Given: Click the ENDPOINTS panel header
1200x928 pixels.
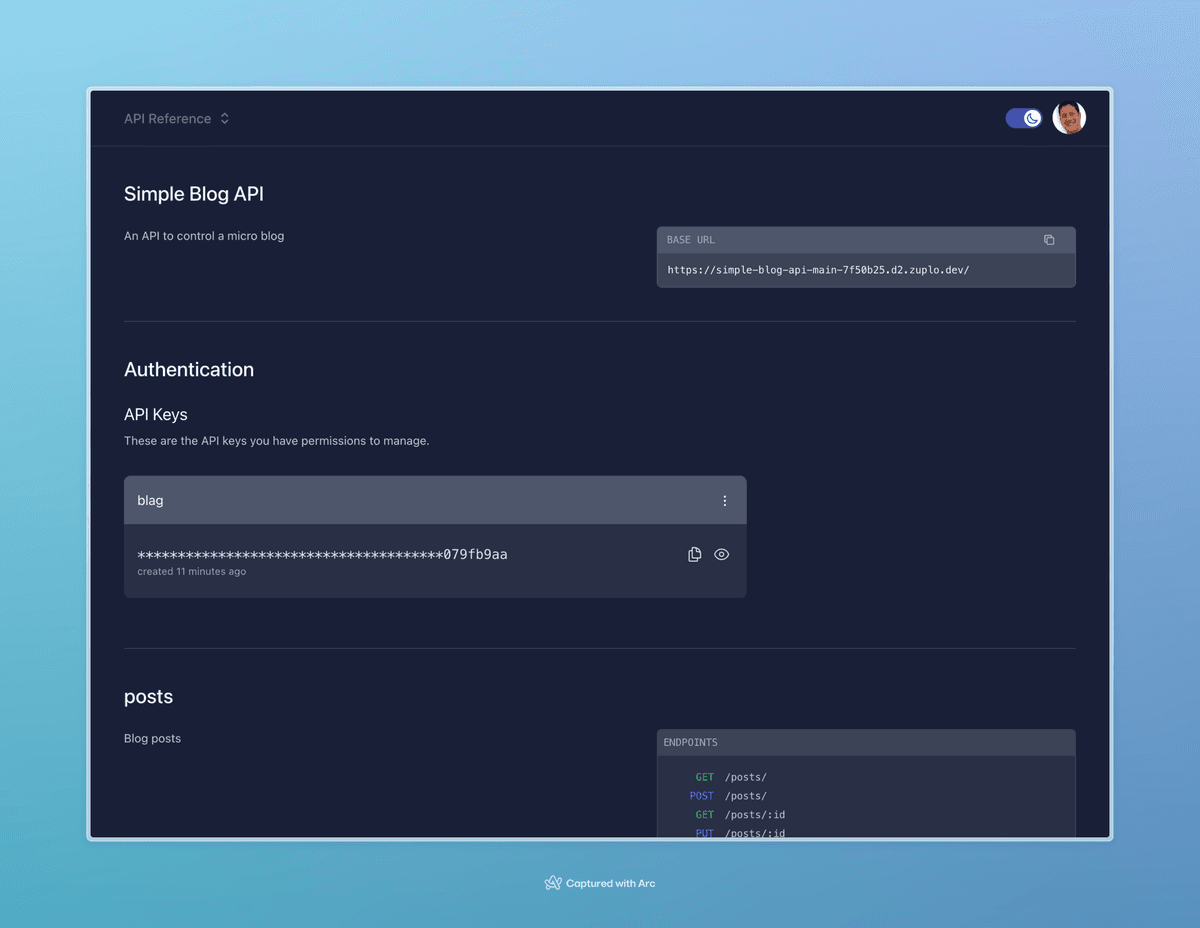Looking at the screenshot, I should (x=865, y=742).
